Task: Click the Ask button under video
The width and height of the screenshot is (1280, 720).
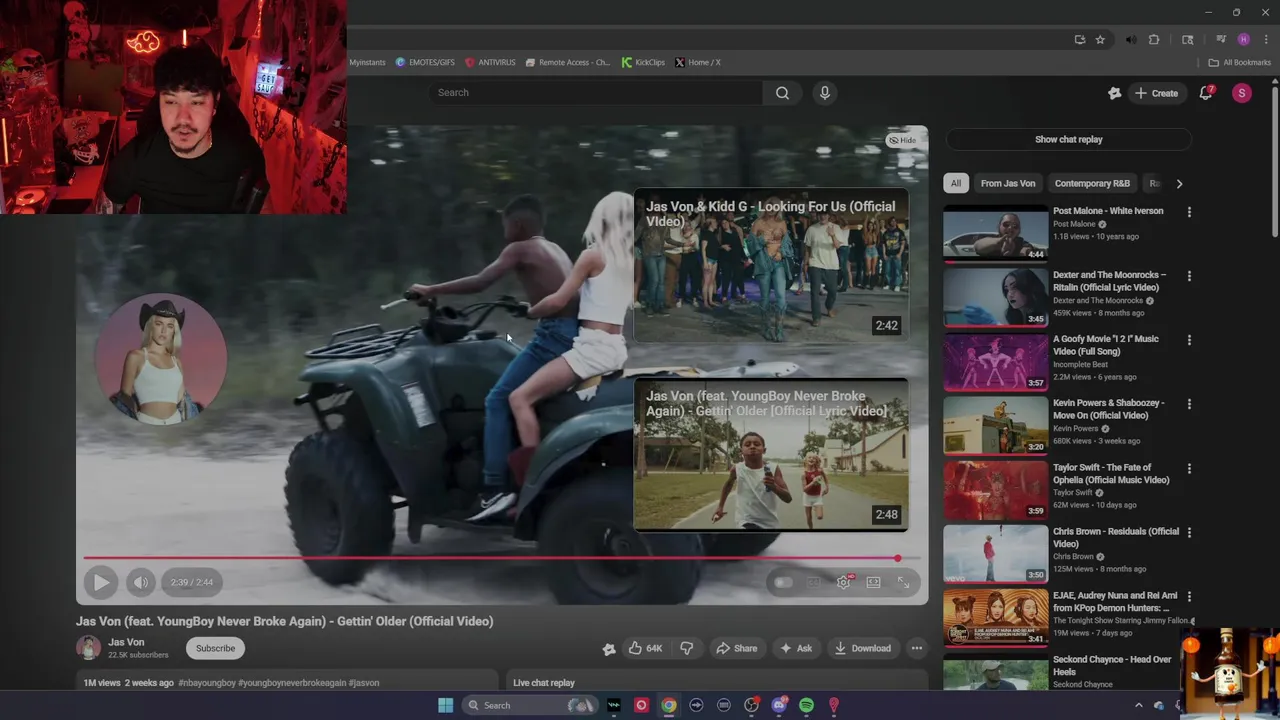Action: (796, 648)
